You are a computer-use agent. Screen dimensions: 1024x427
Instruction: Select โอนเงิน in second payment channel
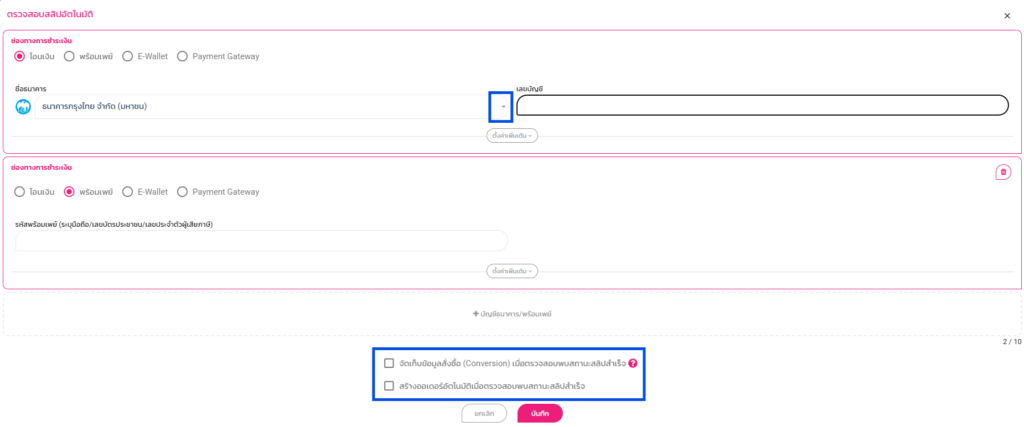pyautogui.click(x=20, y=191)
